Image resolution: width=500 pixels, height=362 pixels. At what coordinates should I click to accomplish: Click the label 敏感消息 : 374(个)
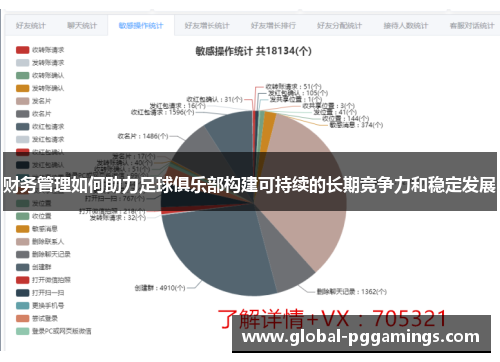356,125
